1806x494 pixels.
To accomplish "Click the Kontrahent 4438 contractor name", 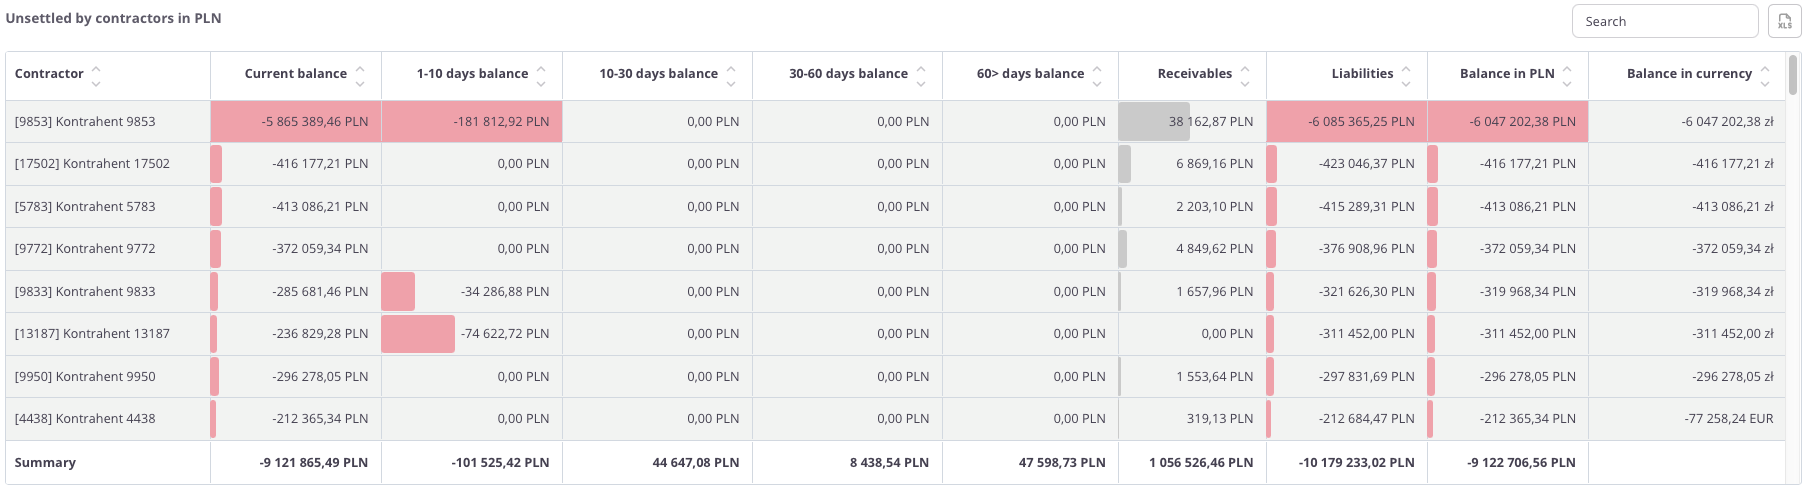I will coord(85,419).
